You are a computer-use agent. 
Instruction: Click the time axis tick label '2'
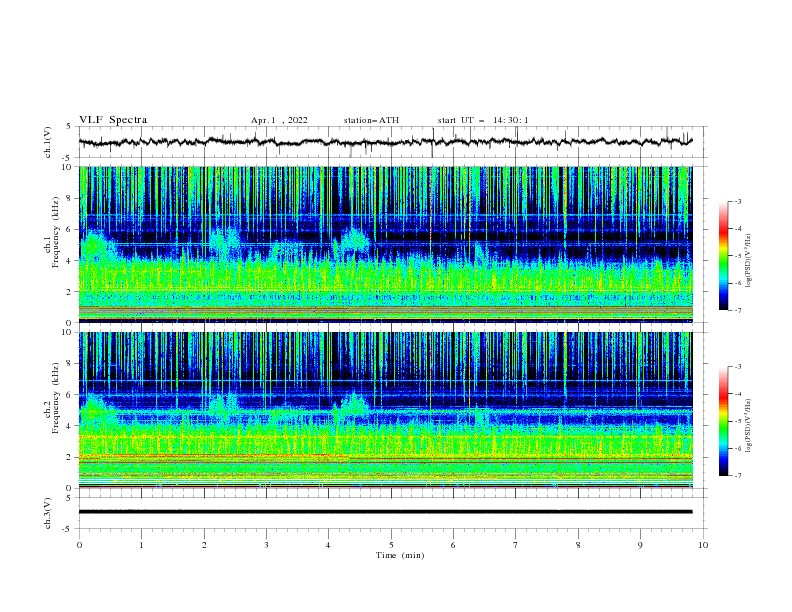(204, 545)
